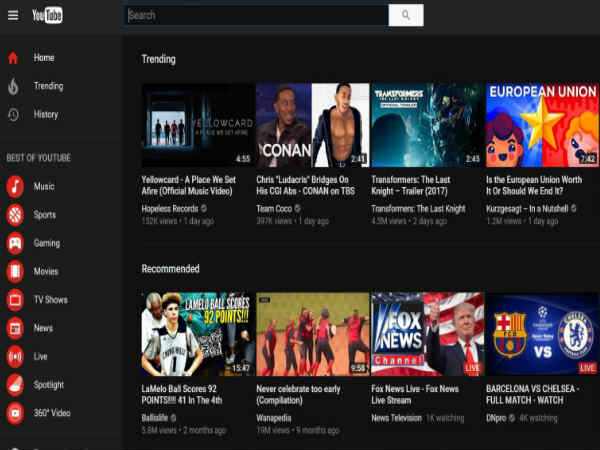Visit the 'Transformers: The Last Knight' channel name

[419, 209]
